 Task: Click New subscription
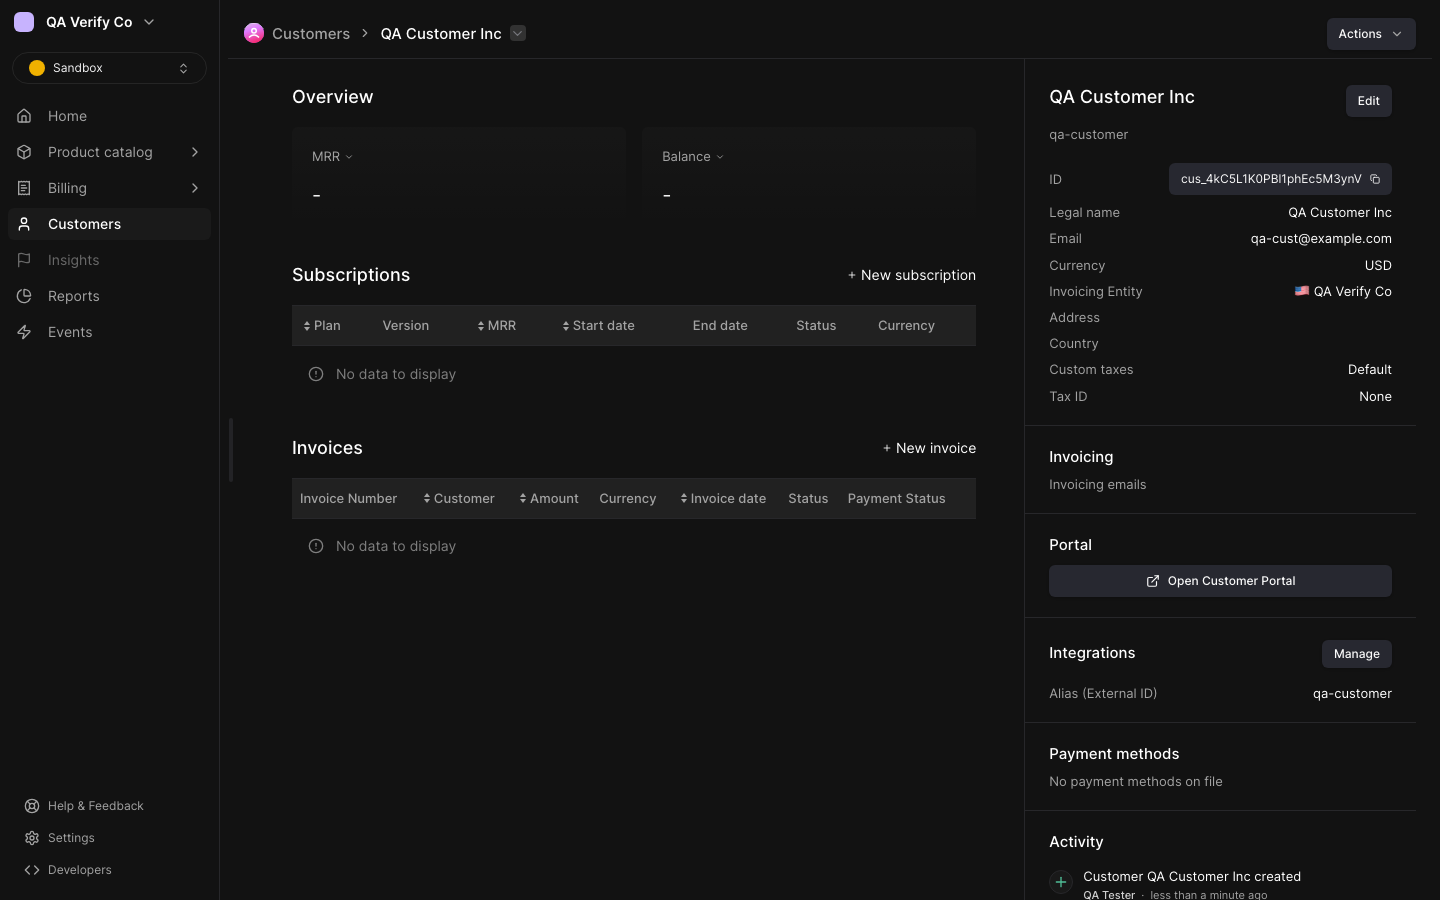[912, 275]
